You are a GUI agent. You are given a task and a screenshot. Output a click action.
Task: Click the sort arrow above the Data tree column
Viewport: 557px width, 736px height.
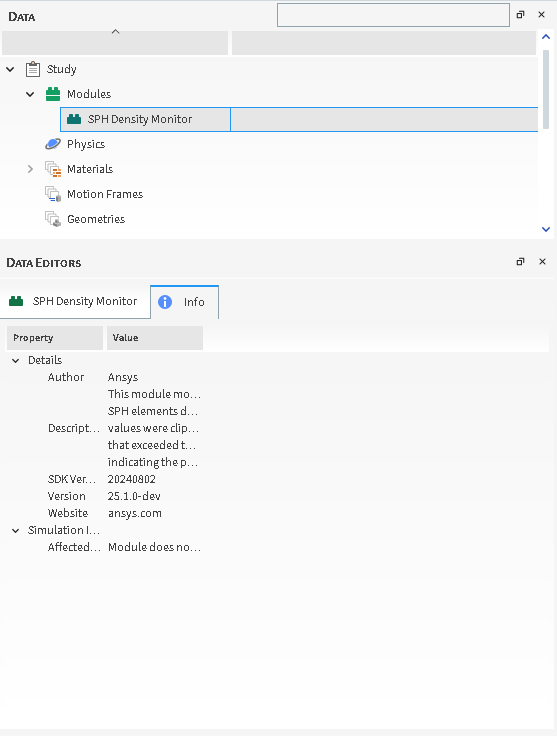(x=115, y=31)
